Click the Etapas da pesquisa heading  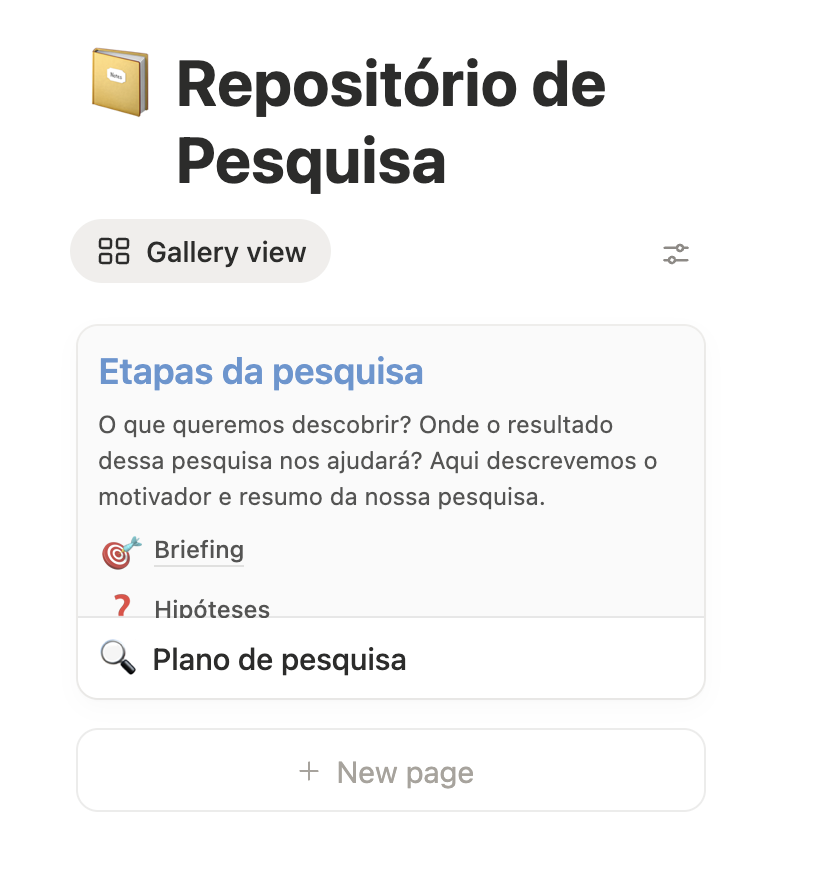click(x=260, y=371)
